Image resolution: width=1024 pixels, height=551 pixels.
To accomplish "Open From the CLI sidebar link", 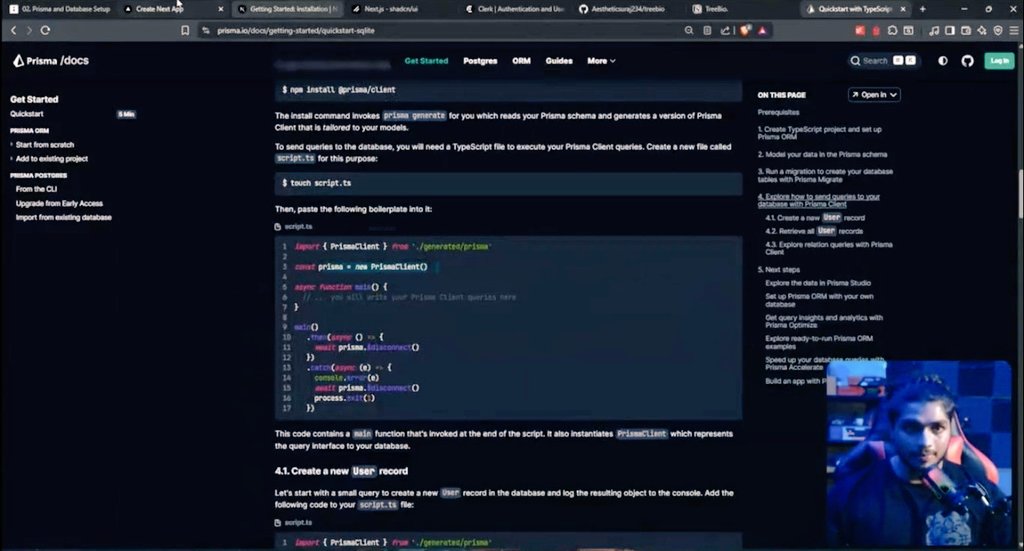I will (x=37, y=189).
